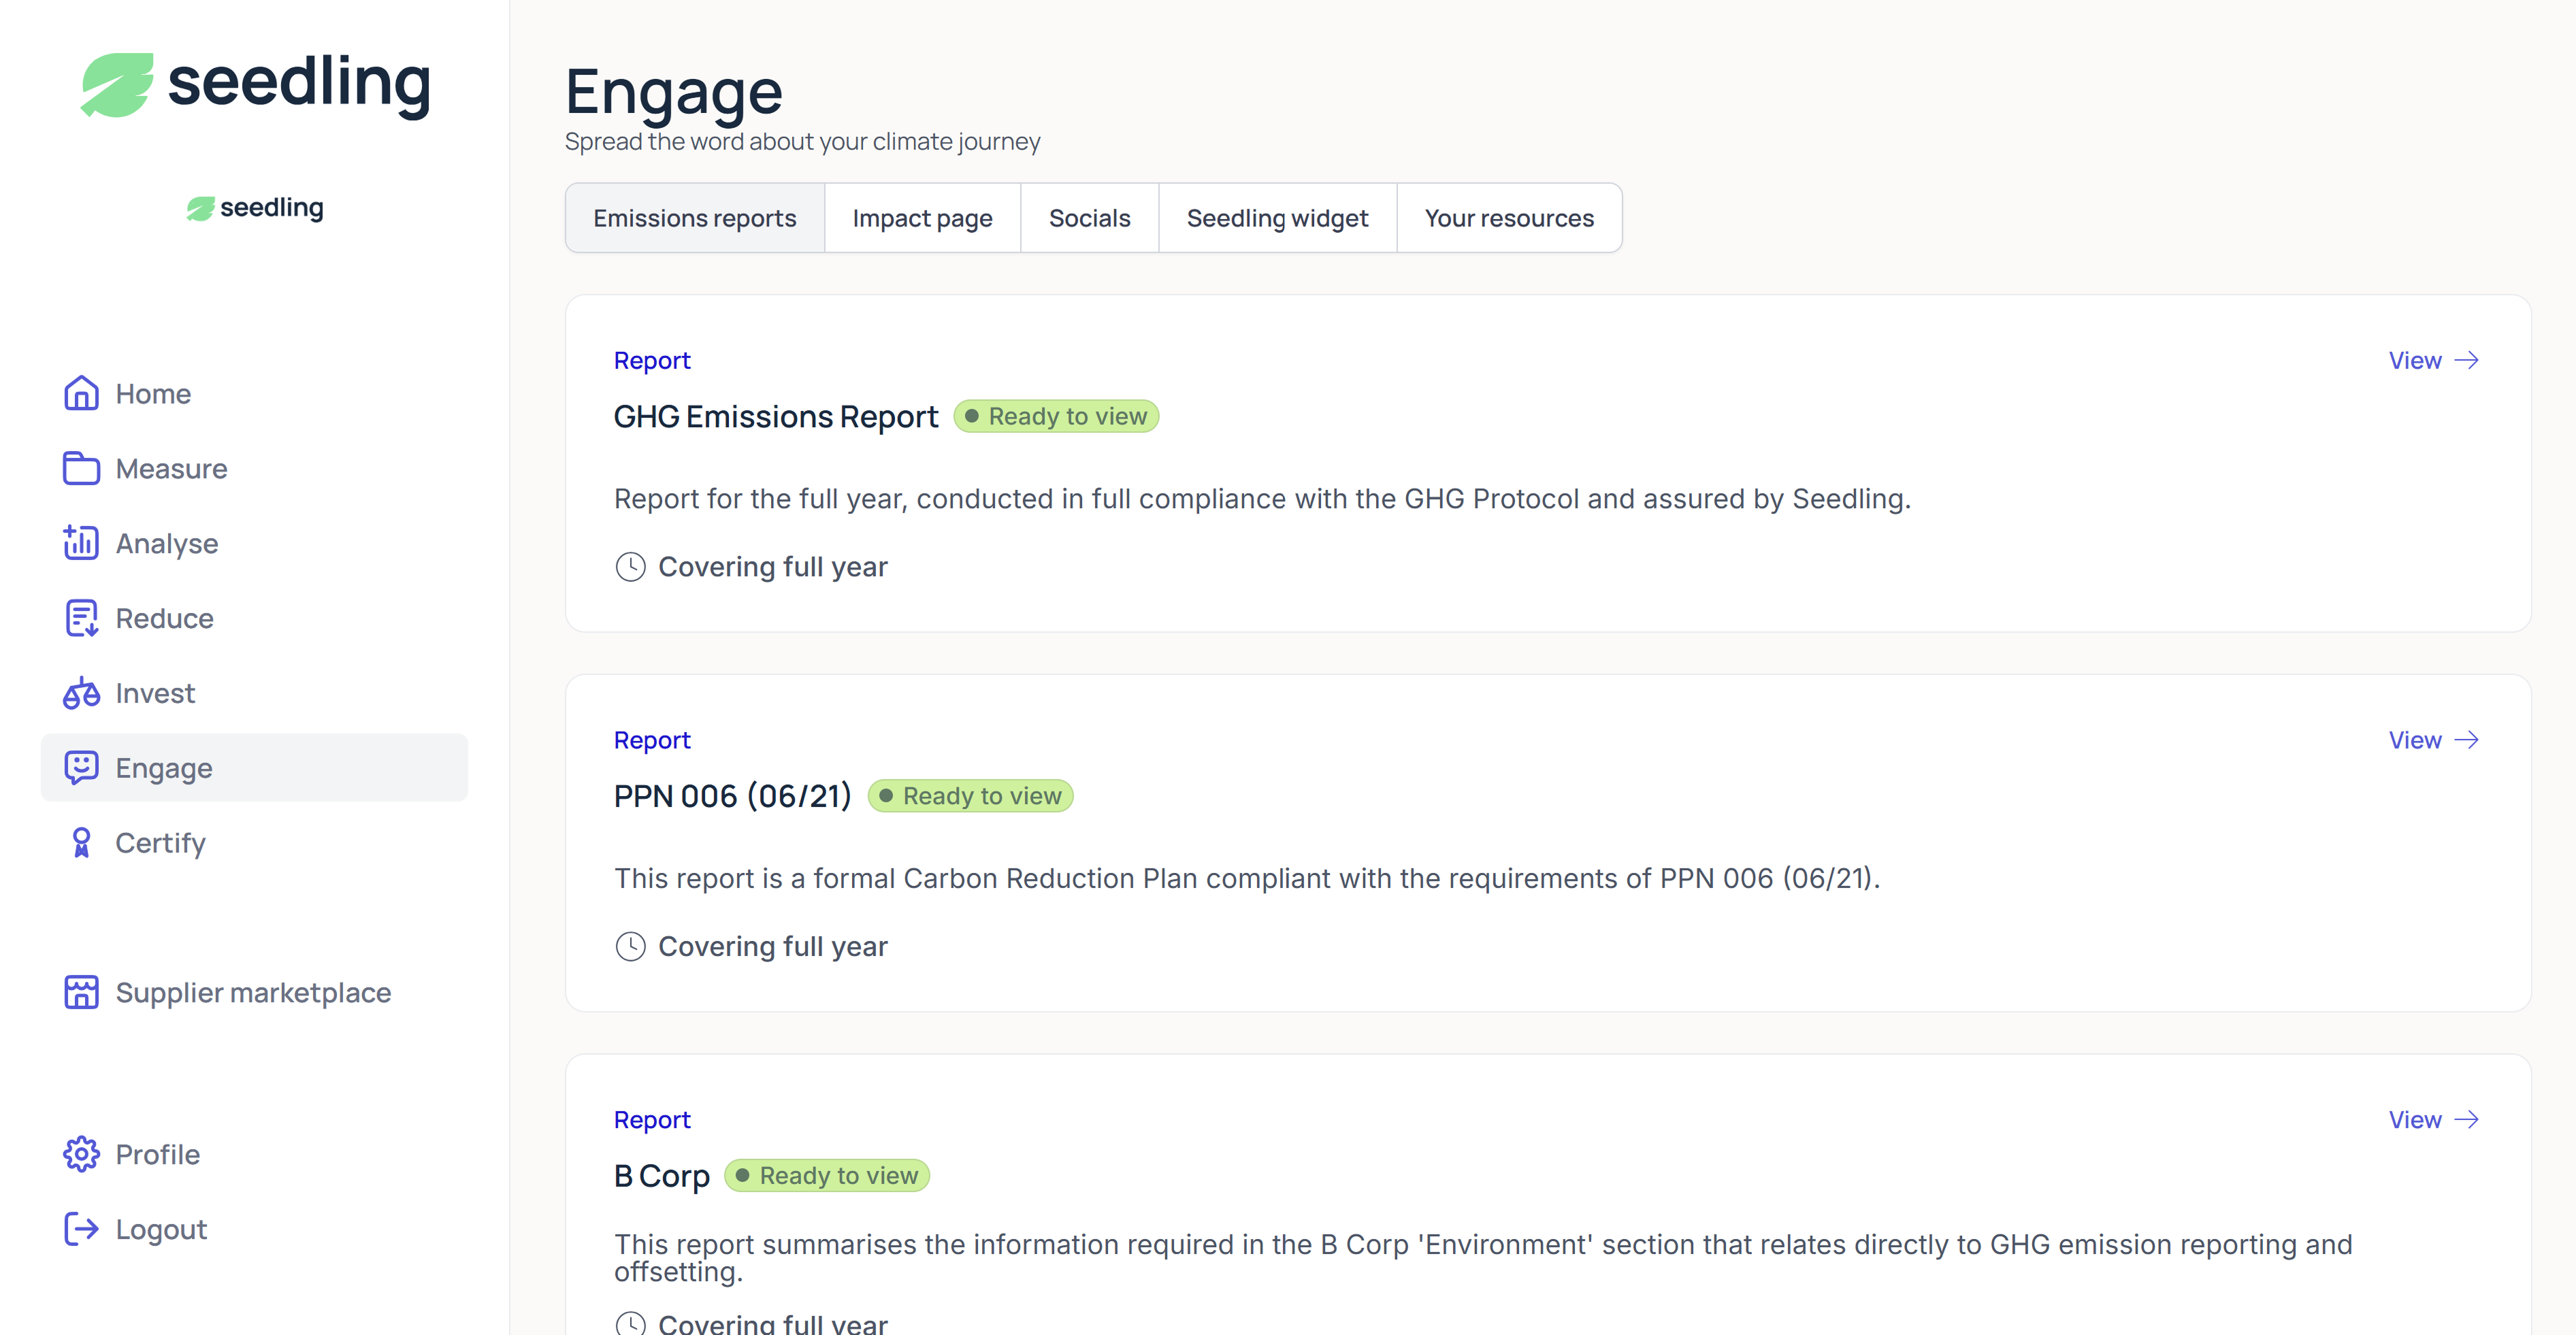Click the Analyse chart icon
The width and height of the screenshot is (2576, 1335).
(x=81, y=543)
